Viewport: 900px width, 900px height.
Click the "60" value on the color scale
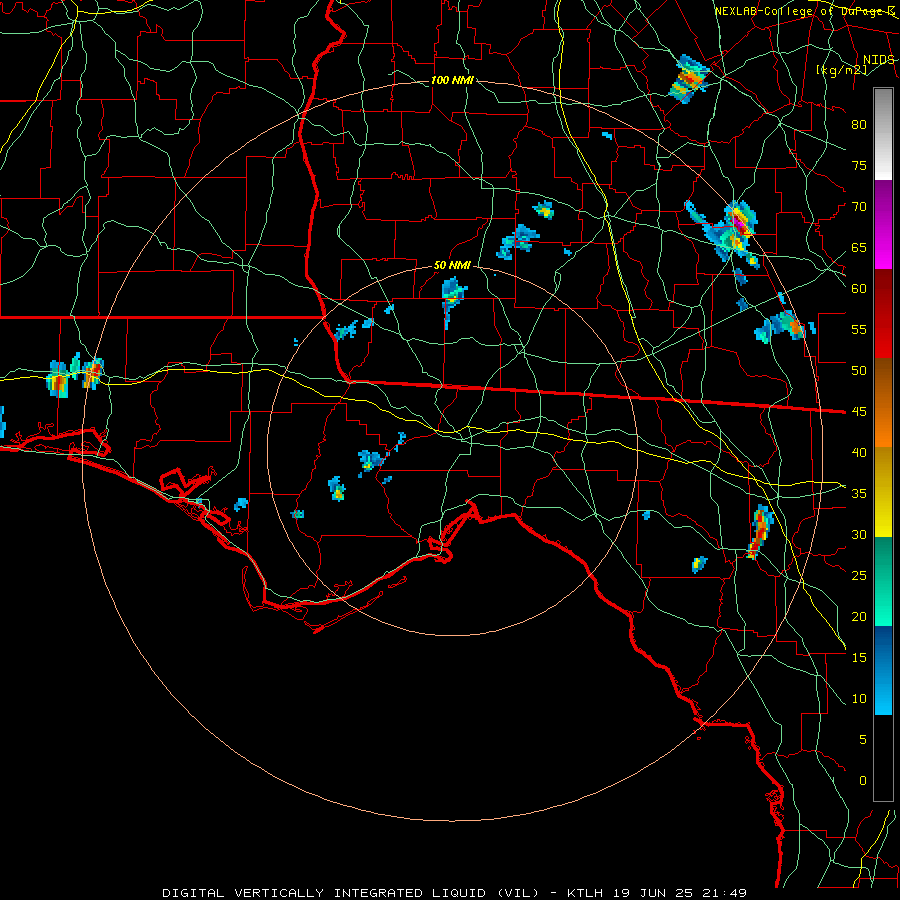[859, 289]
